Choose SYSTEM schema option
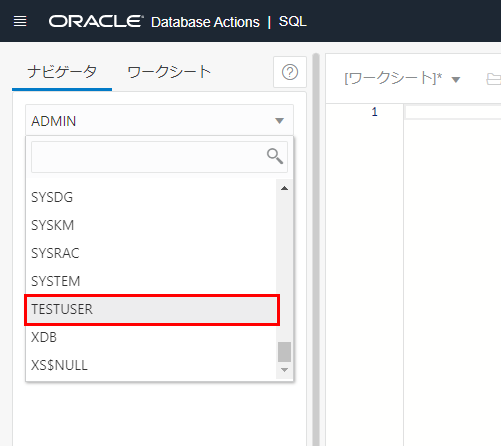 point(151,281)
